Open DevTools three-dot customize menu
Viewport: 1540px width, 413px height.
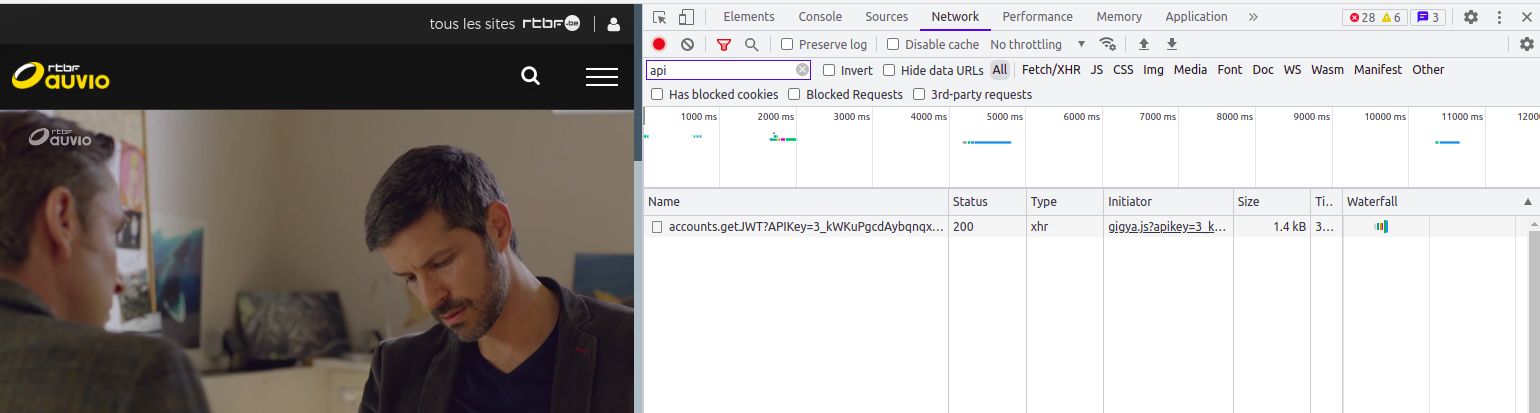tap(1499, 17)
